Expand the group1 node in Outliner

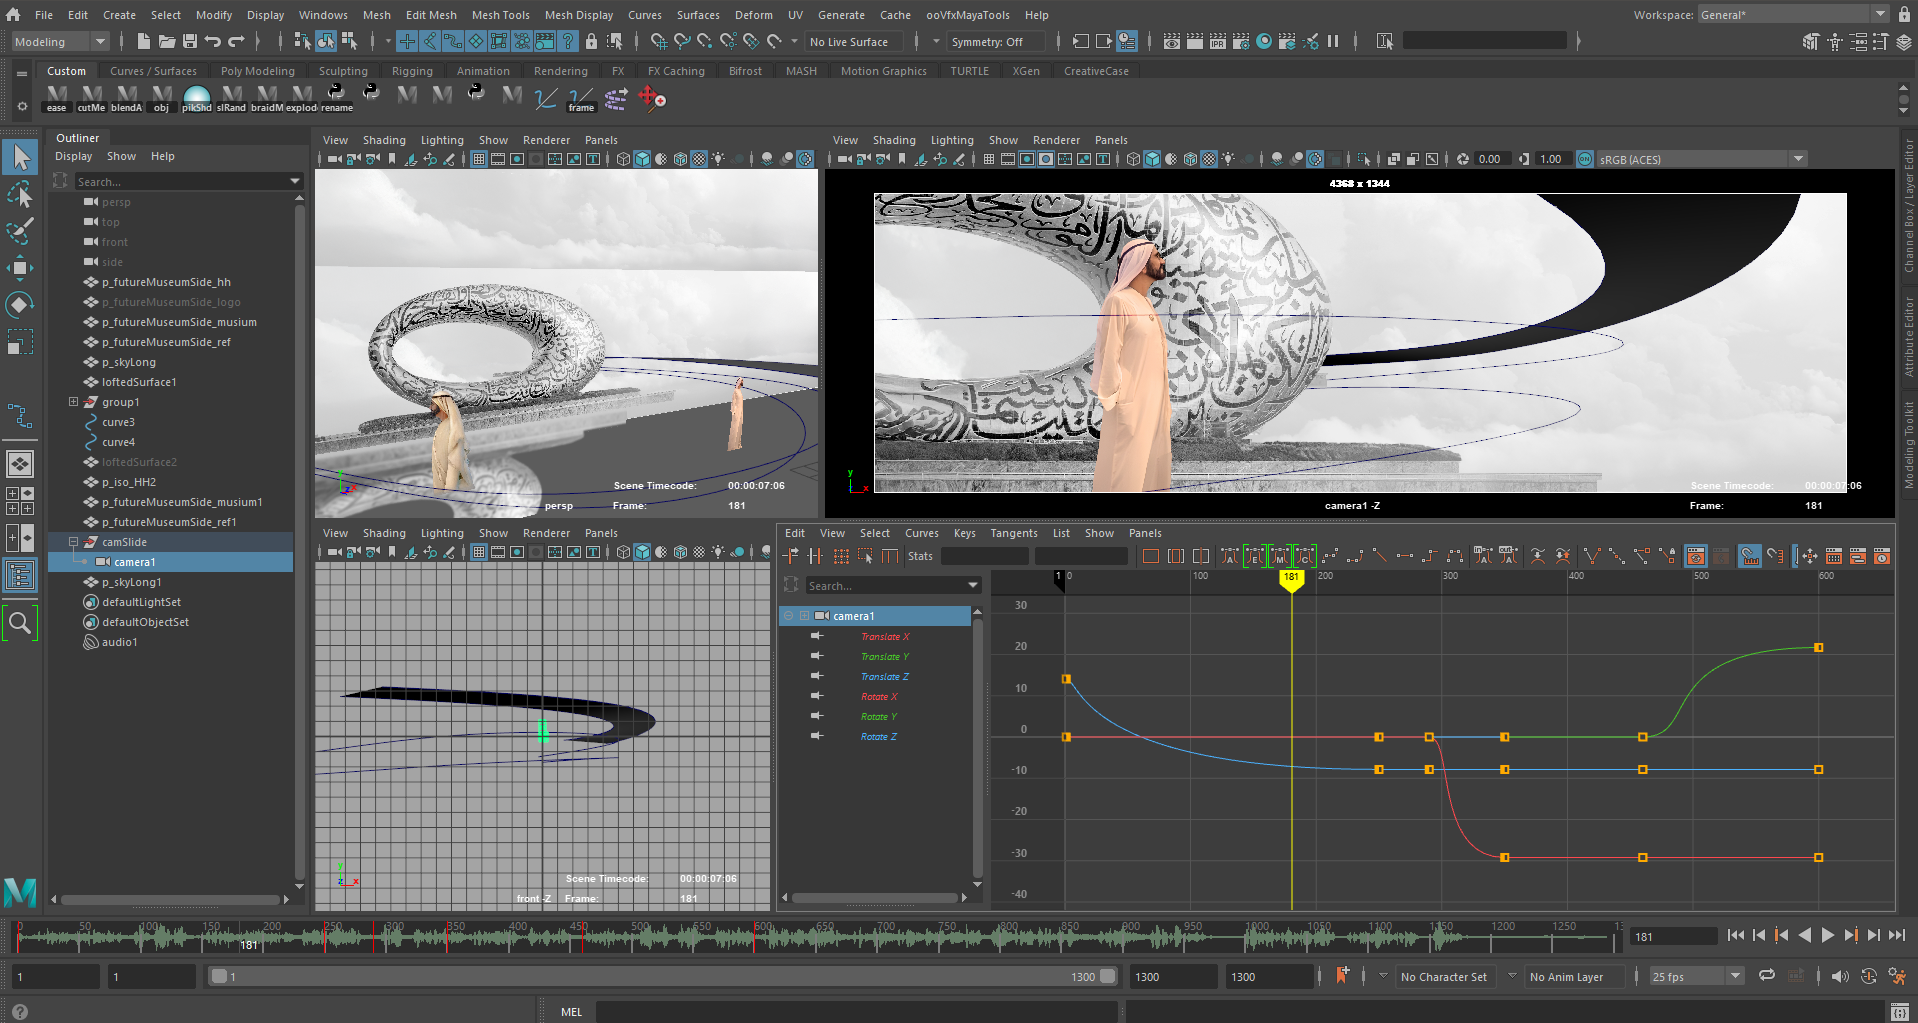click(73, 402)
